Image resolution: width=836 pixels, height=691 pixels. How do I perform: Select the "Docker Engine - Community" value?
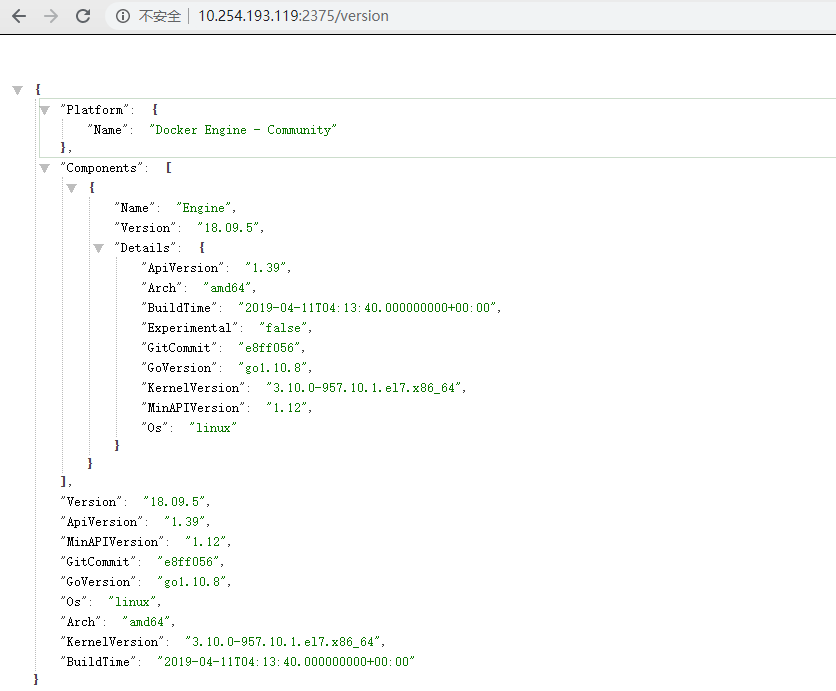[243, 130]
